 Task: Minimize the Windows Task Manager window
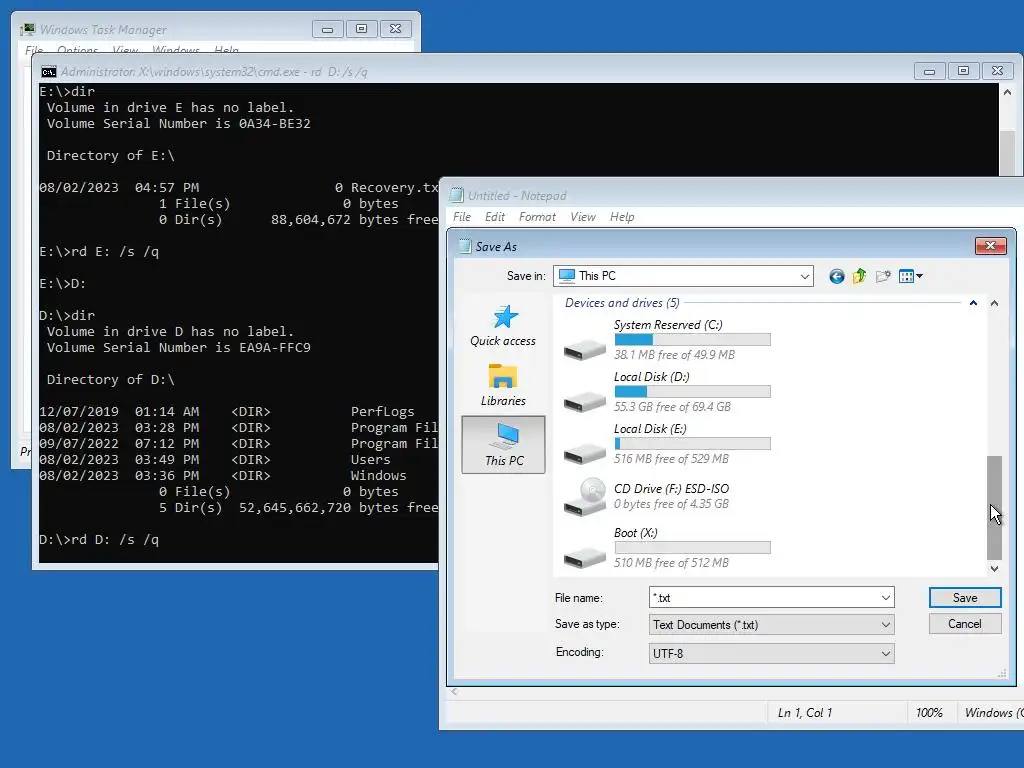328,29
